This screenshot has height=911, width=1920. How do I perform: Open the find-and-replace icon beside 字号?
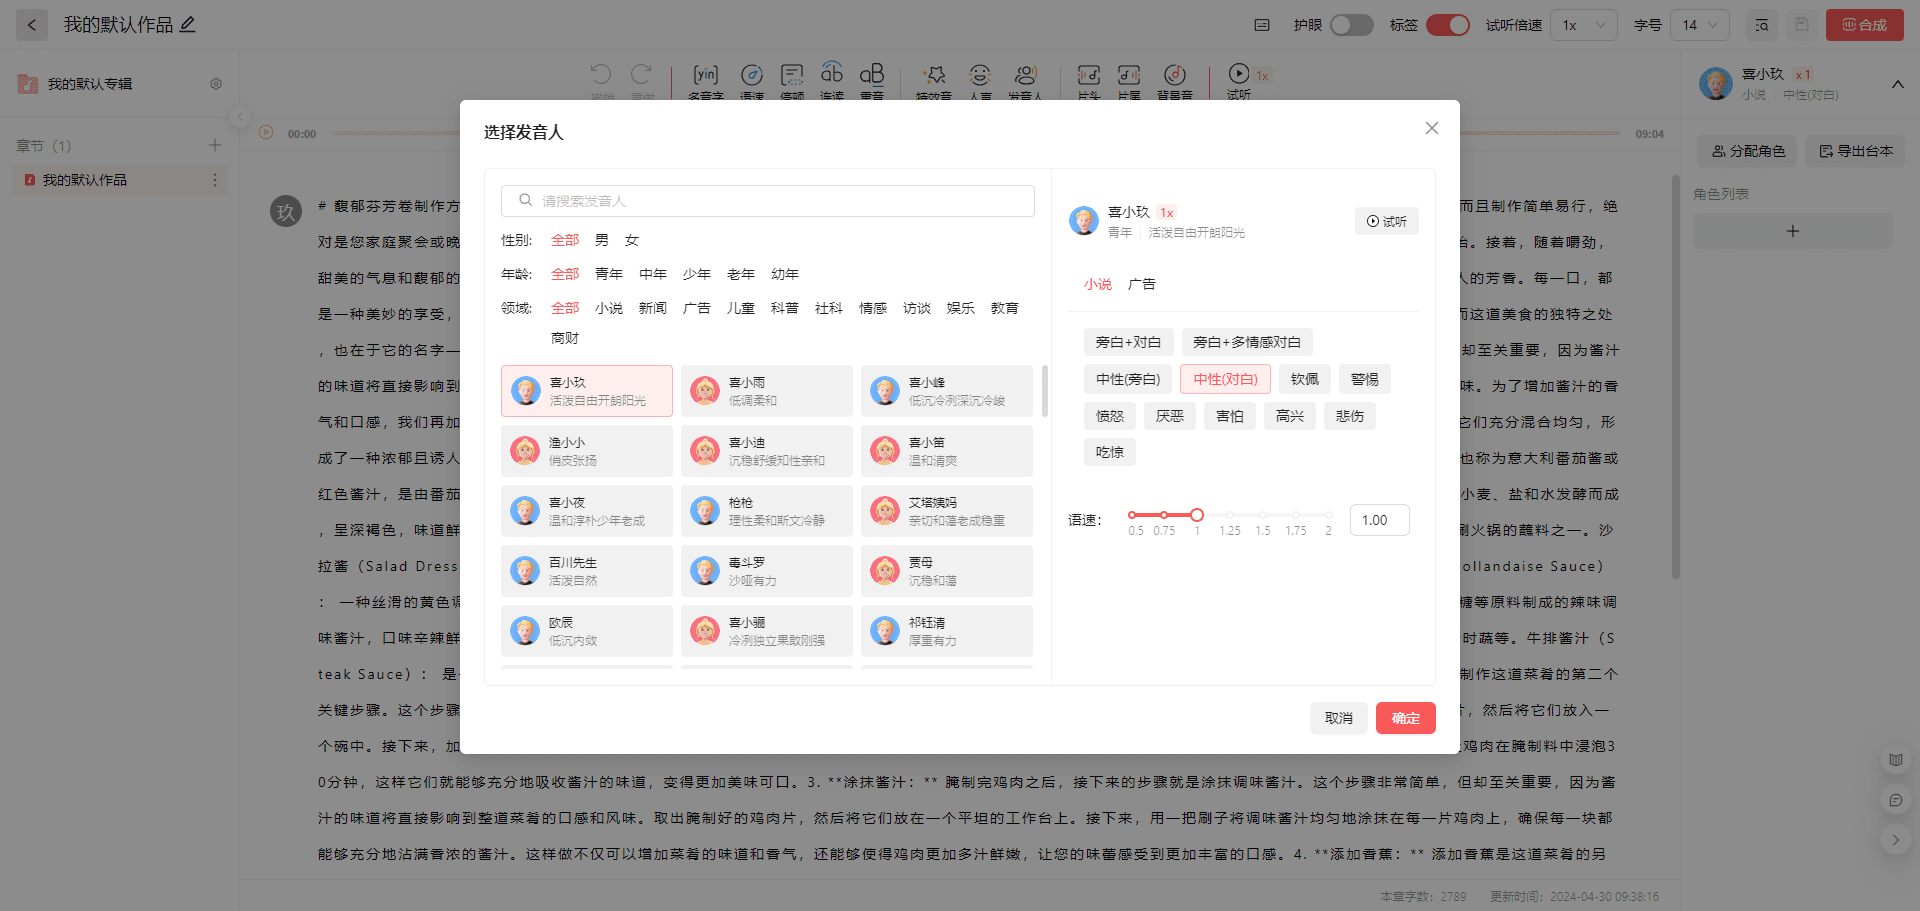(1761, 25)
